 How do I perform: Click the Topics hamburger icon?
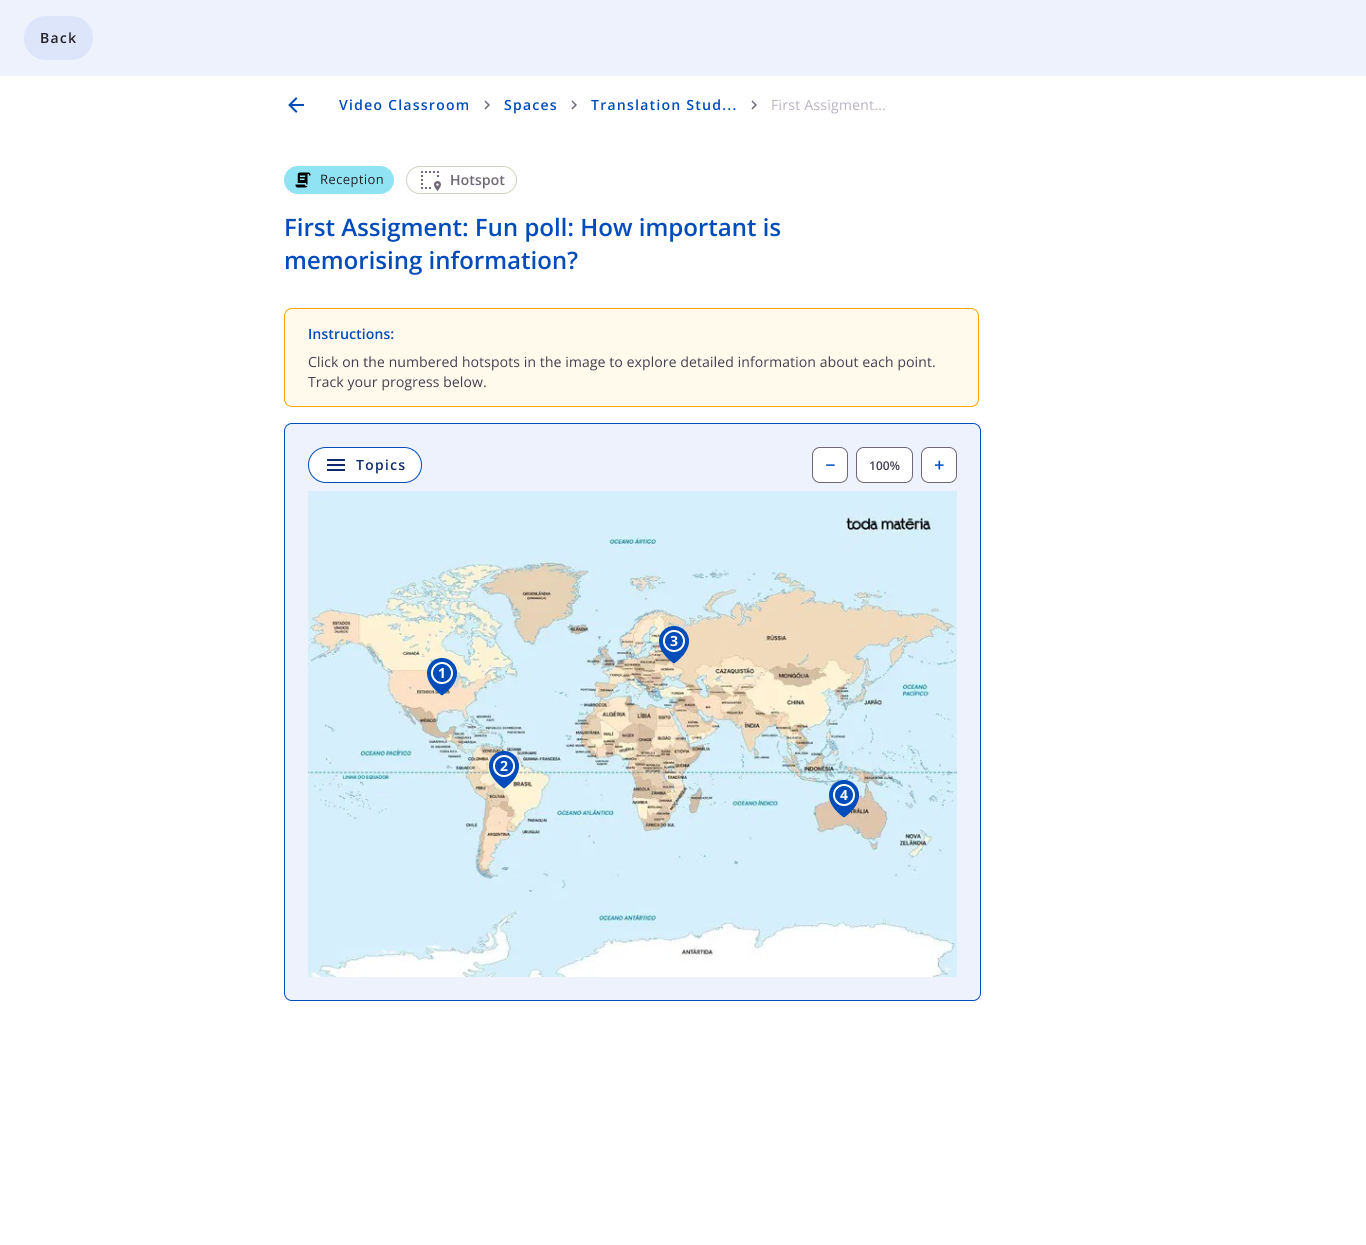[x=336, y=465]
